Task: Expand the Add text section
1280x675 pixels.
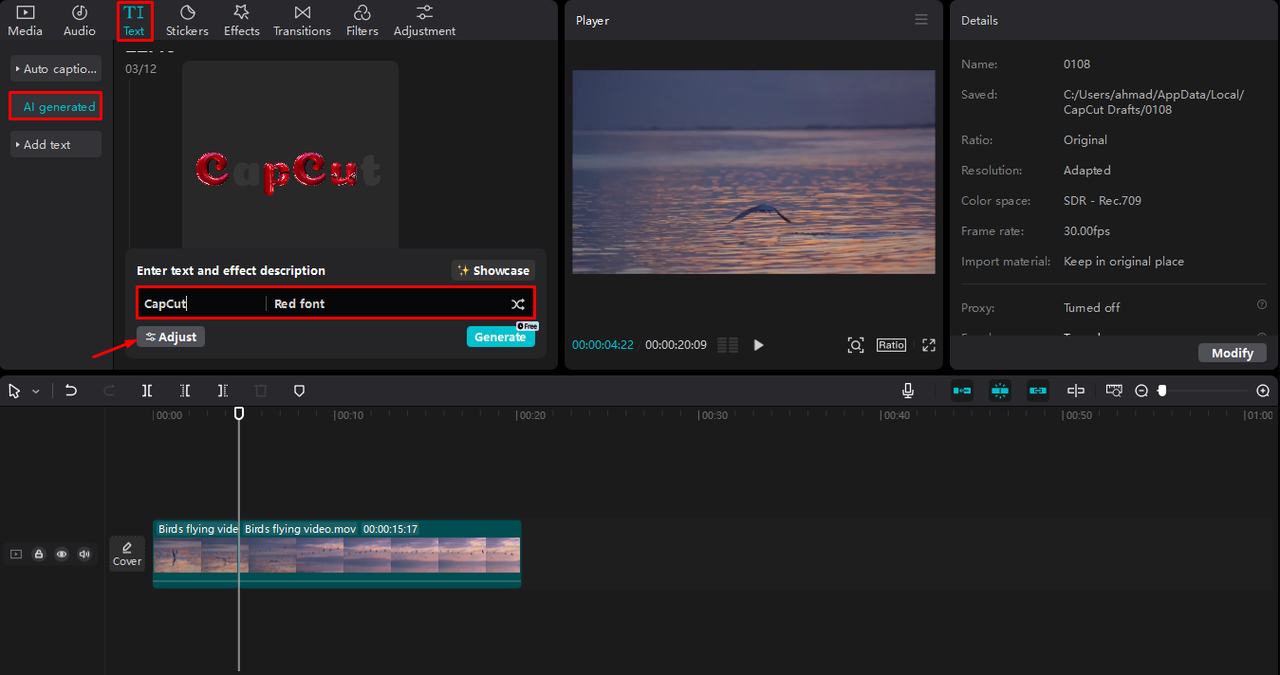Action: pos(56,145)
